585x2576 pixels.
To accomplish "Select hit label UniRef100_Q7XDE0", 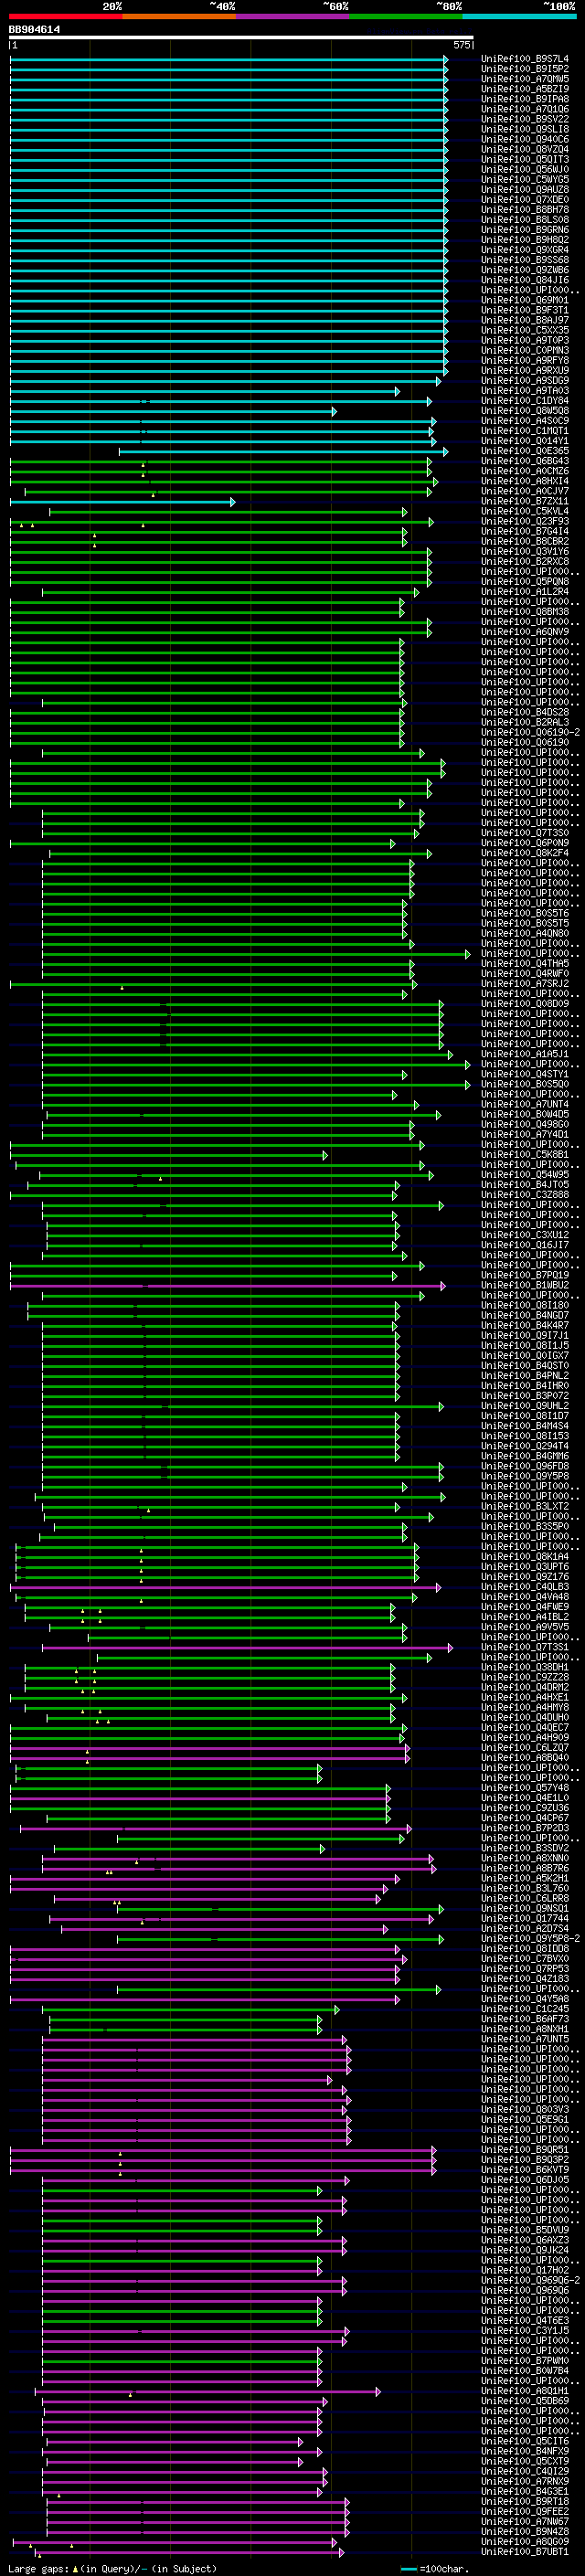I will click(x=524, y=200).
